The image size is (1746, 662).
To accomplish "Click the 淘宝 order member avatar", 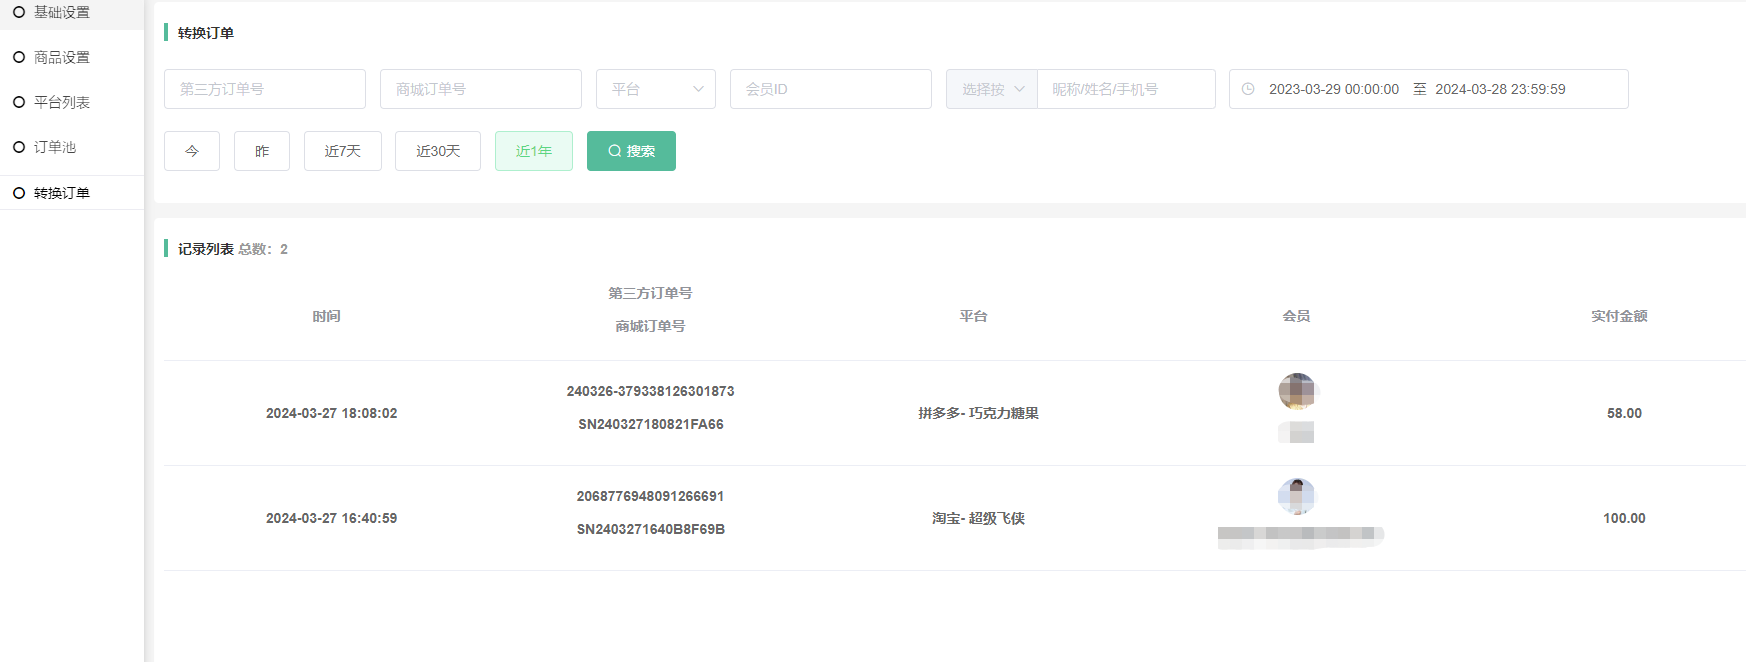I will [x=1296, y=496].
